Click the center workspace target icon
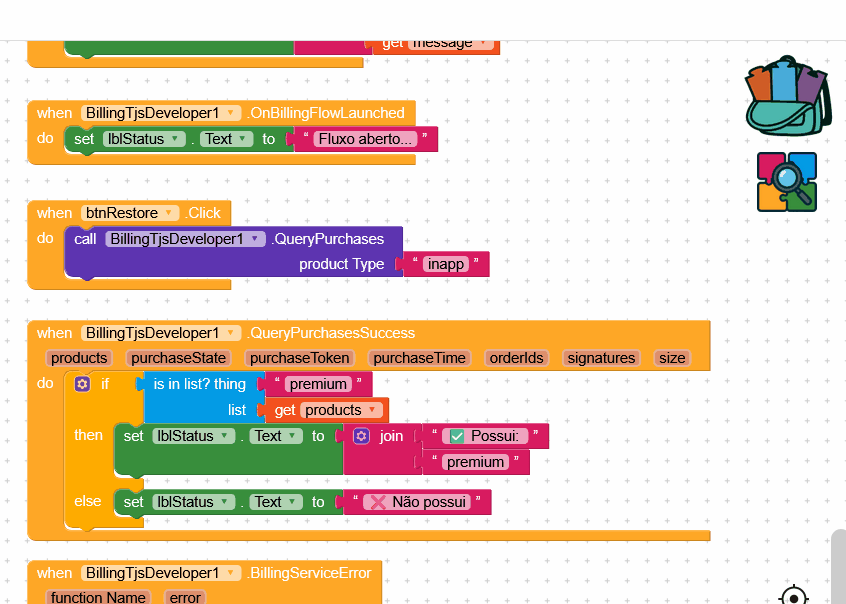 coord(794,595)
